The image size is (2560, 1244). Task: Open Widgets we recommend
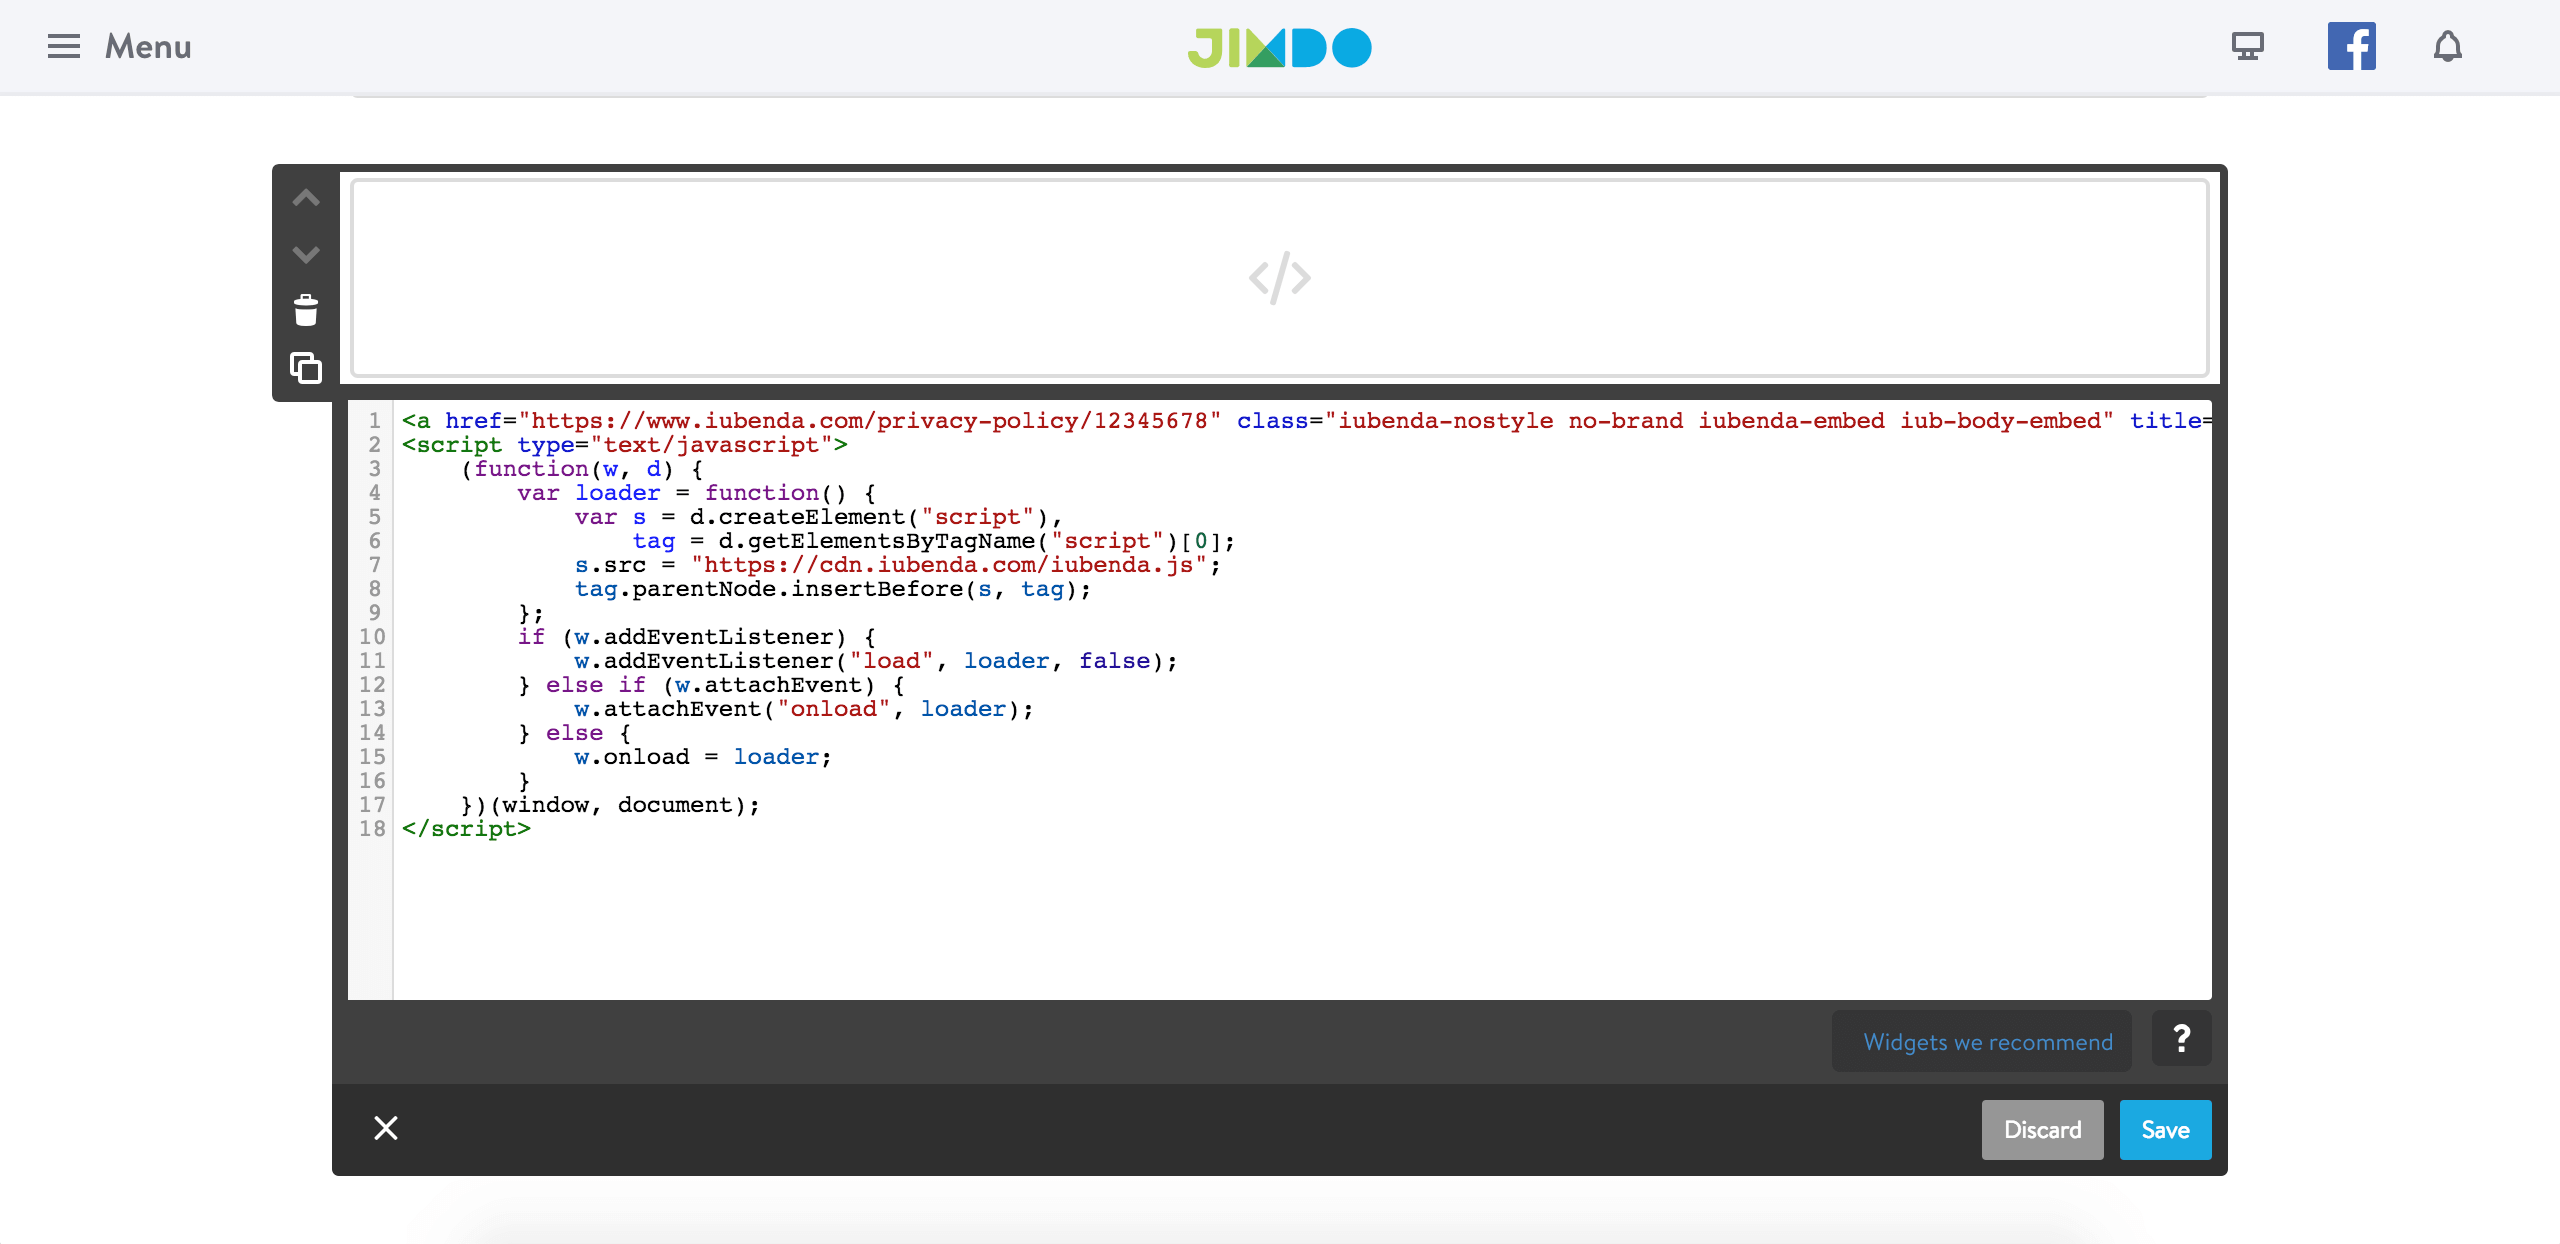point(1981,1041)
